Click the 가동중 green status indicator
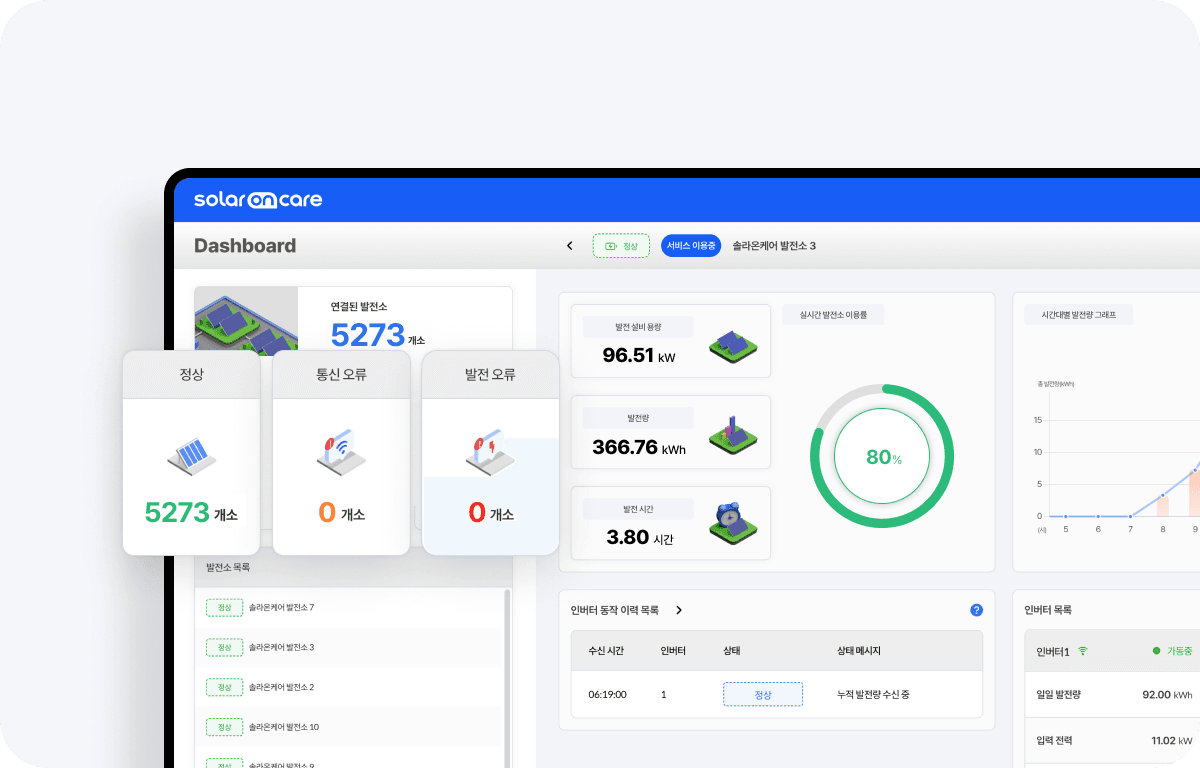Image resolution: width=1200 pixels, height=768 pixels. 1172,651
